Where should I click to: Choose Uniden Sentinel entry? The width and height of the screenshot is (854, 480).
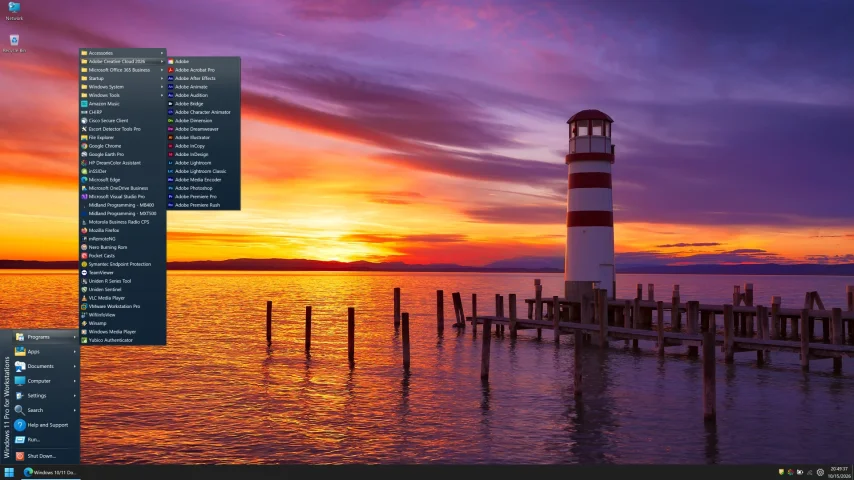point(123,289)
